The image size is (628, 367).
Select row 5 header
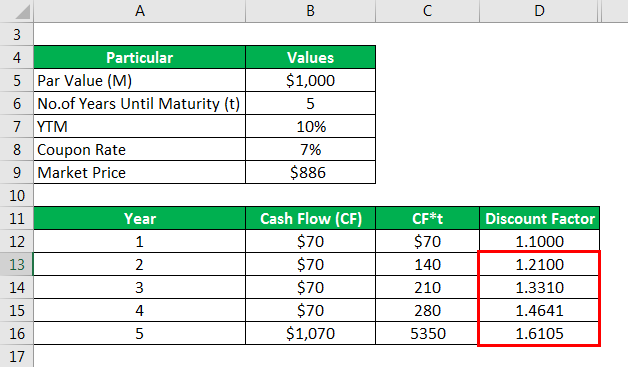(x=16, y=81)
